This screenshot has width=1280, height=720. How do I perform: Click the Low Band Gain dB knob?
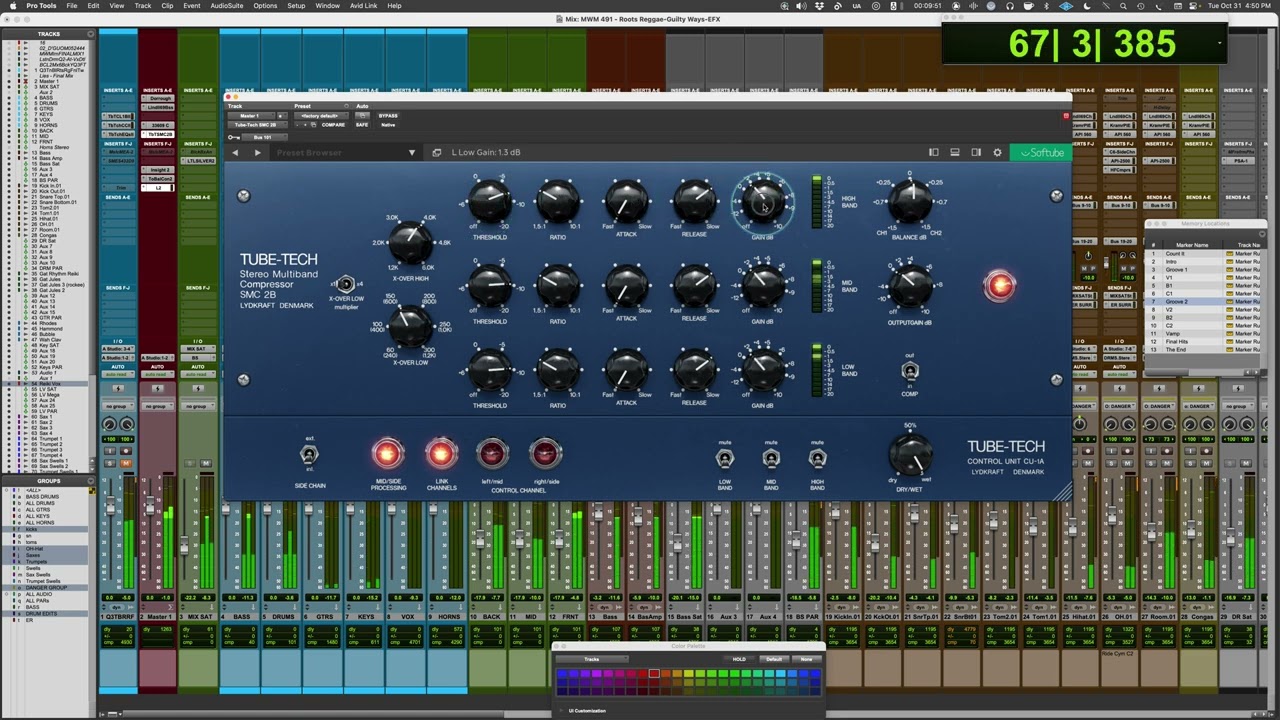[x=763, y=370]
